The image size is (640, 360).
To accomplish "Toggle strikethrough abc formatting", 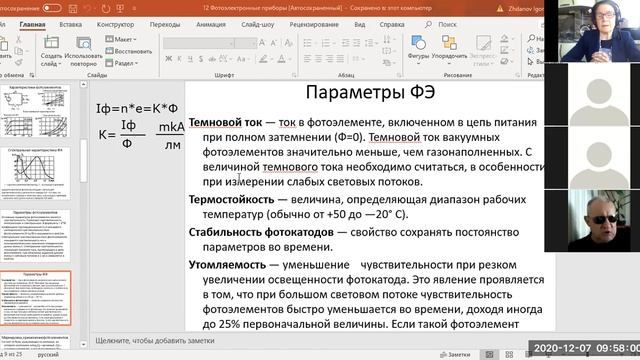I will click(x=212, y=59).
